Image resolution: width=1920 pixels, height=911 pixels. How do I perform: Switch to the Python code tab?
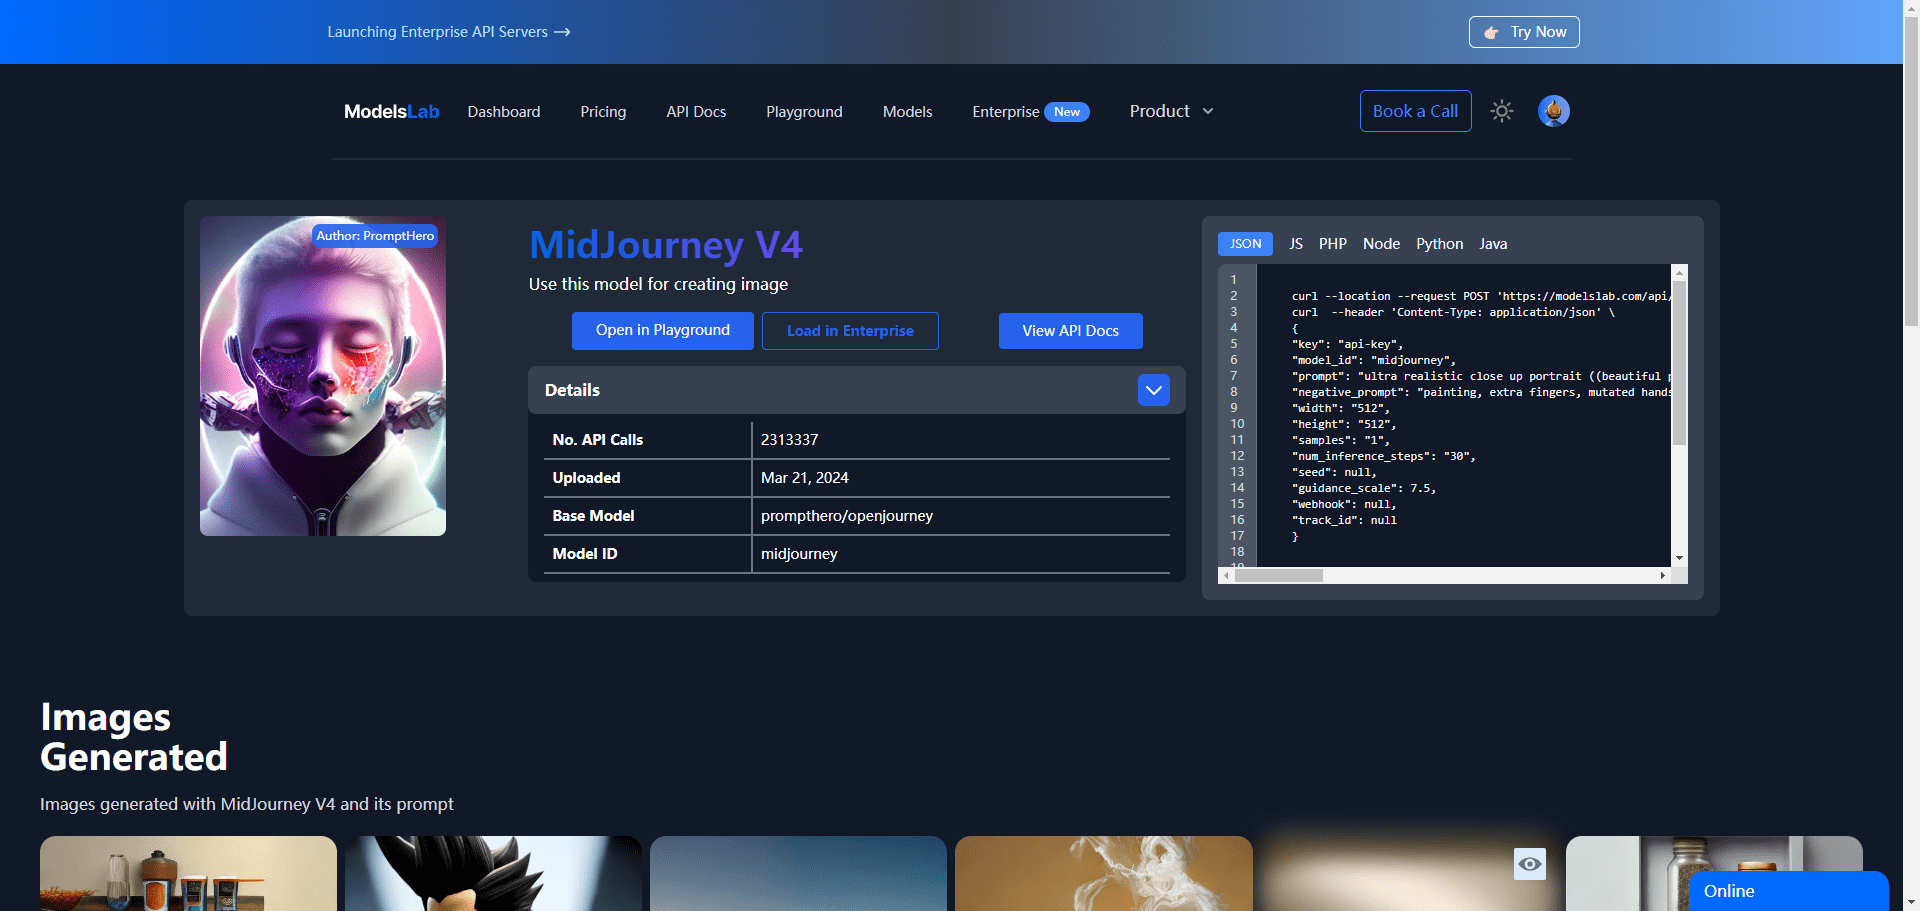click(x=1439, y=244)
